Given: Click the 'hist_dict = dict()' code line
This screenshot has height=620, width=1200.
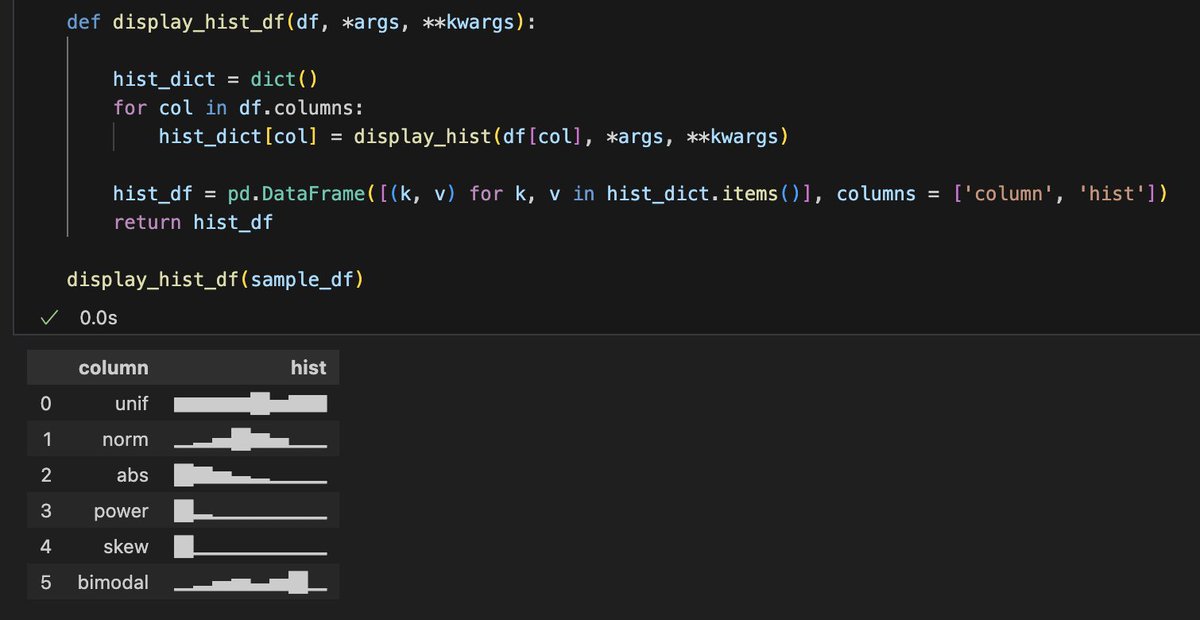Looking at the screenshot, I should tap(215, 79).
